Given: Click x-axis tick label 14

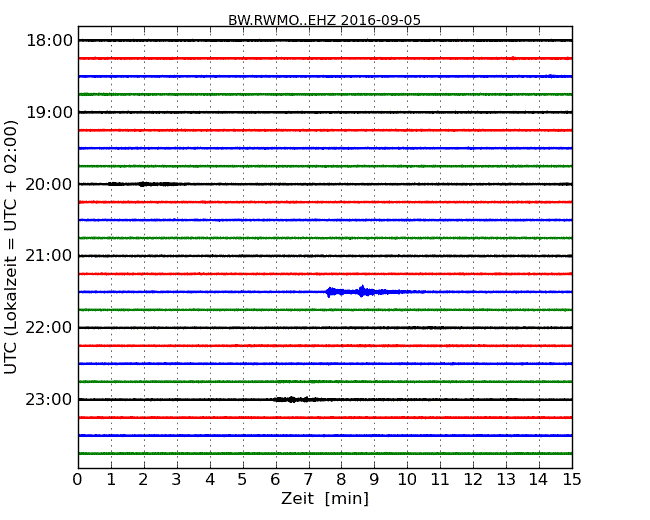Looking at the screenshot, I should tap(539, 479).
